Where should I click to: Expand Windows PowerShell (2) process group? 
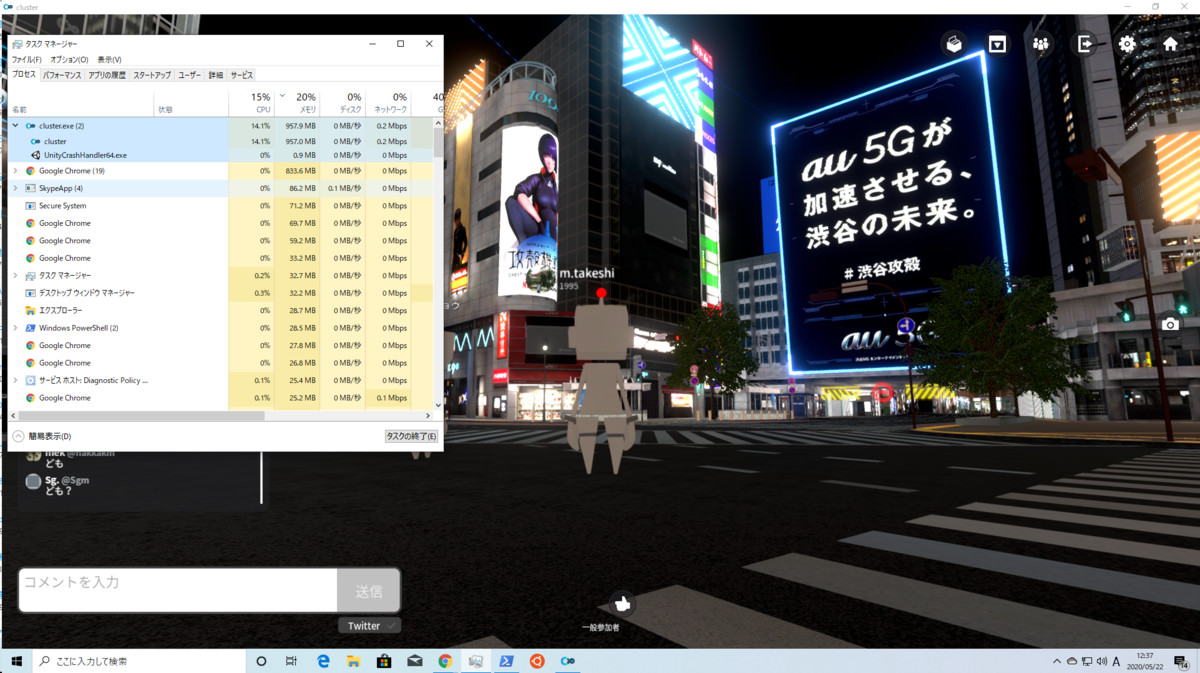pos(15,328)
